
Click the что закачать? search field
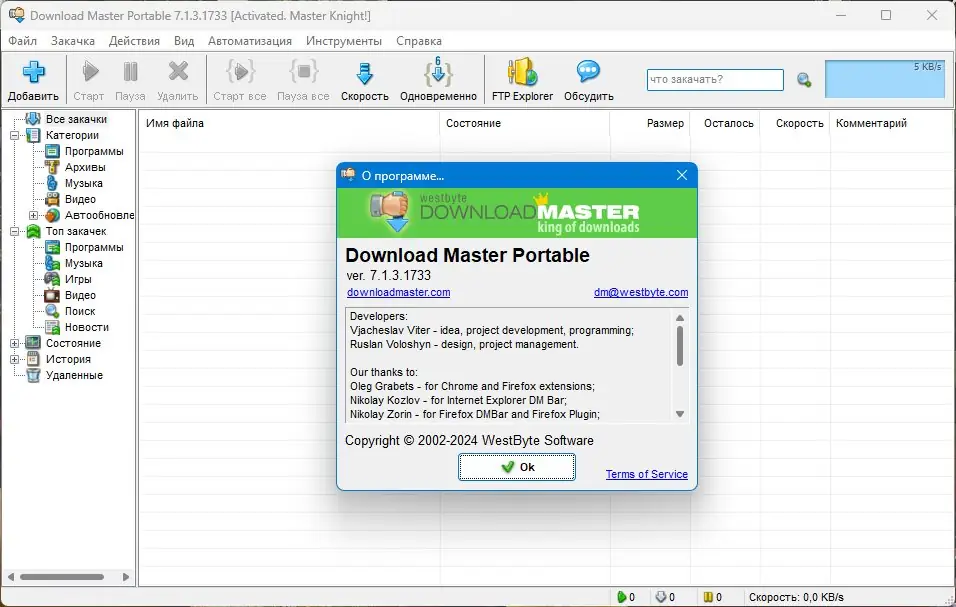[x=715, y=80]
